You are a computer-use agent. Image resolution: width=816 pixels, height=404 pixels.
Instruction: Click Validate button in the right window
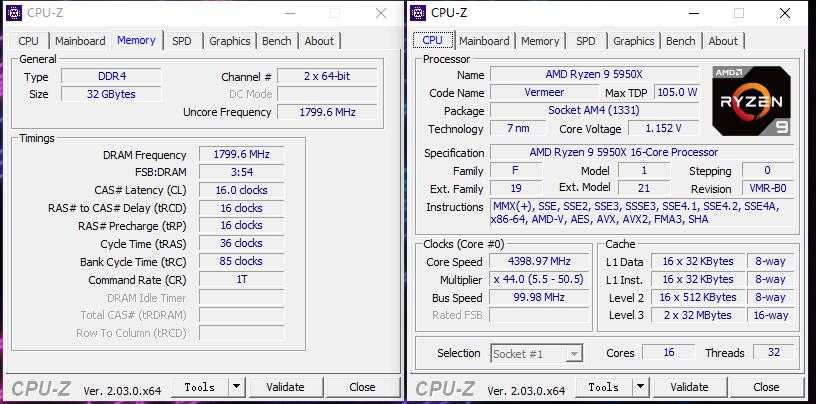(689, 387)
